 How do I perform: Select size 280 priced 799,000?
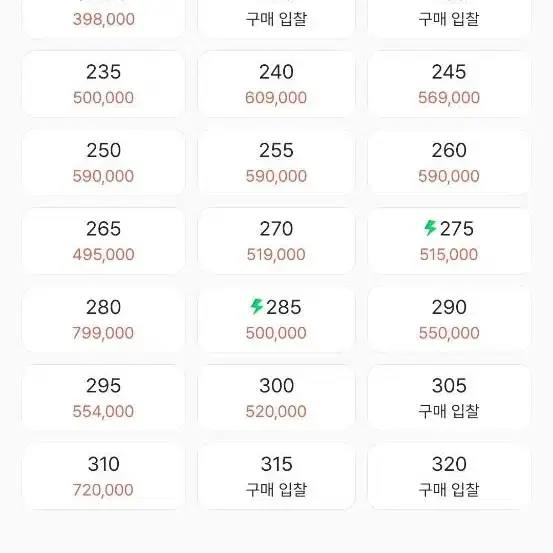103,319
